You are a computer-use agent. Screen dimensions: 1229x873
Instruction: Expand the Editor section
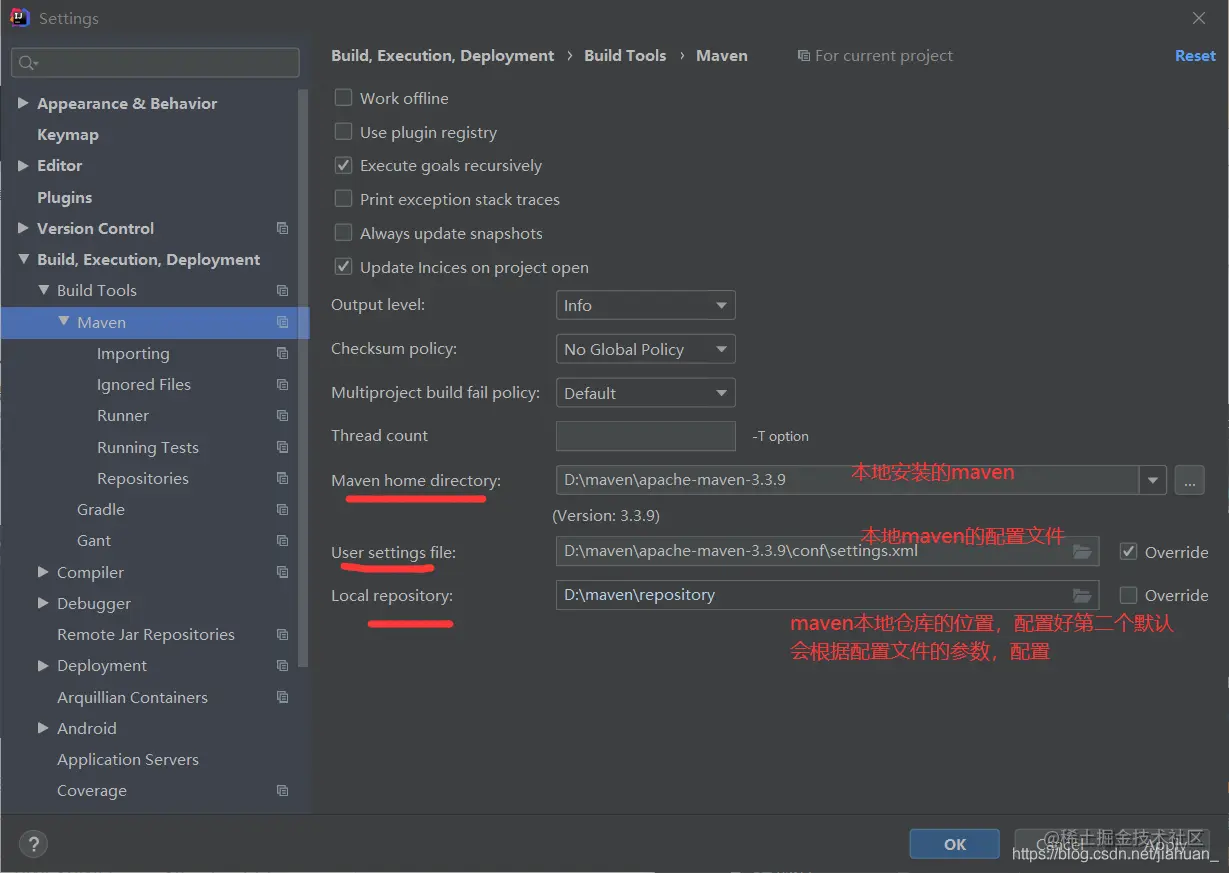(x=23, y=165)
